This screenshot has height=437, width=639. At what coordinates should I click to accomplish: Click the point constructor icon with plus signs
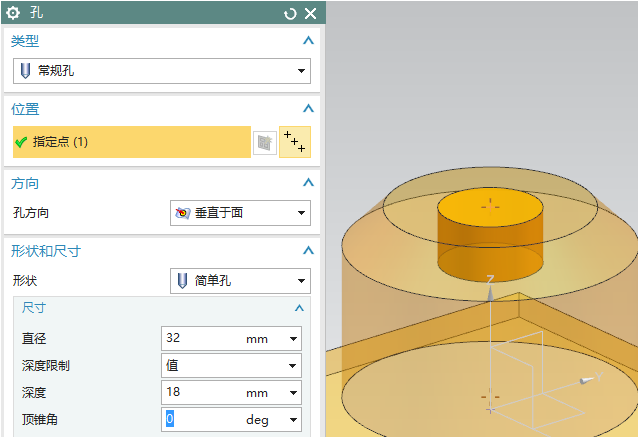click(295, 142)
